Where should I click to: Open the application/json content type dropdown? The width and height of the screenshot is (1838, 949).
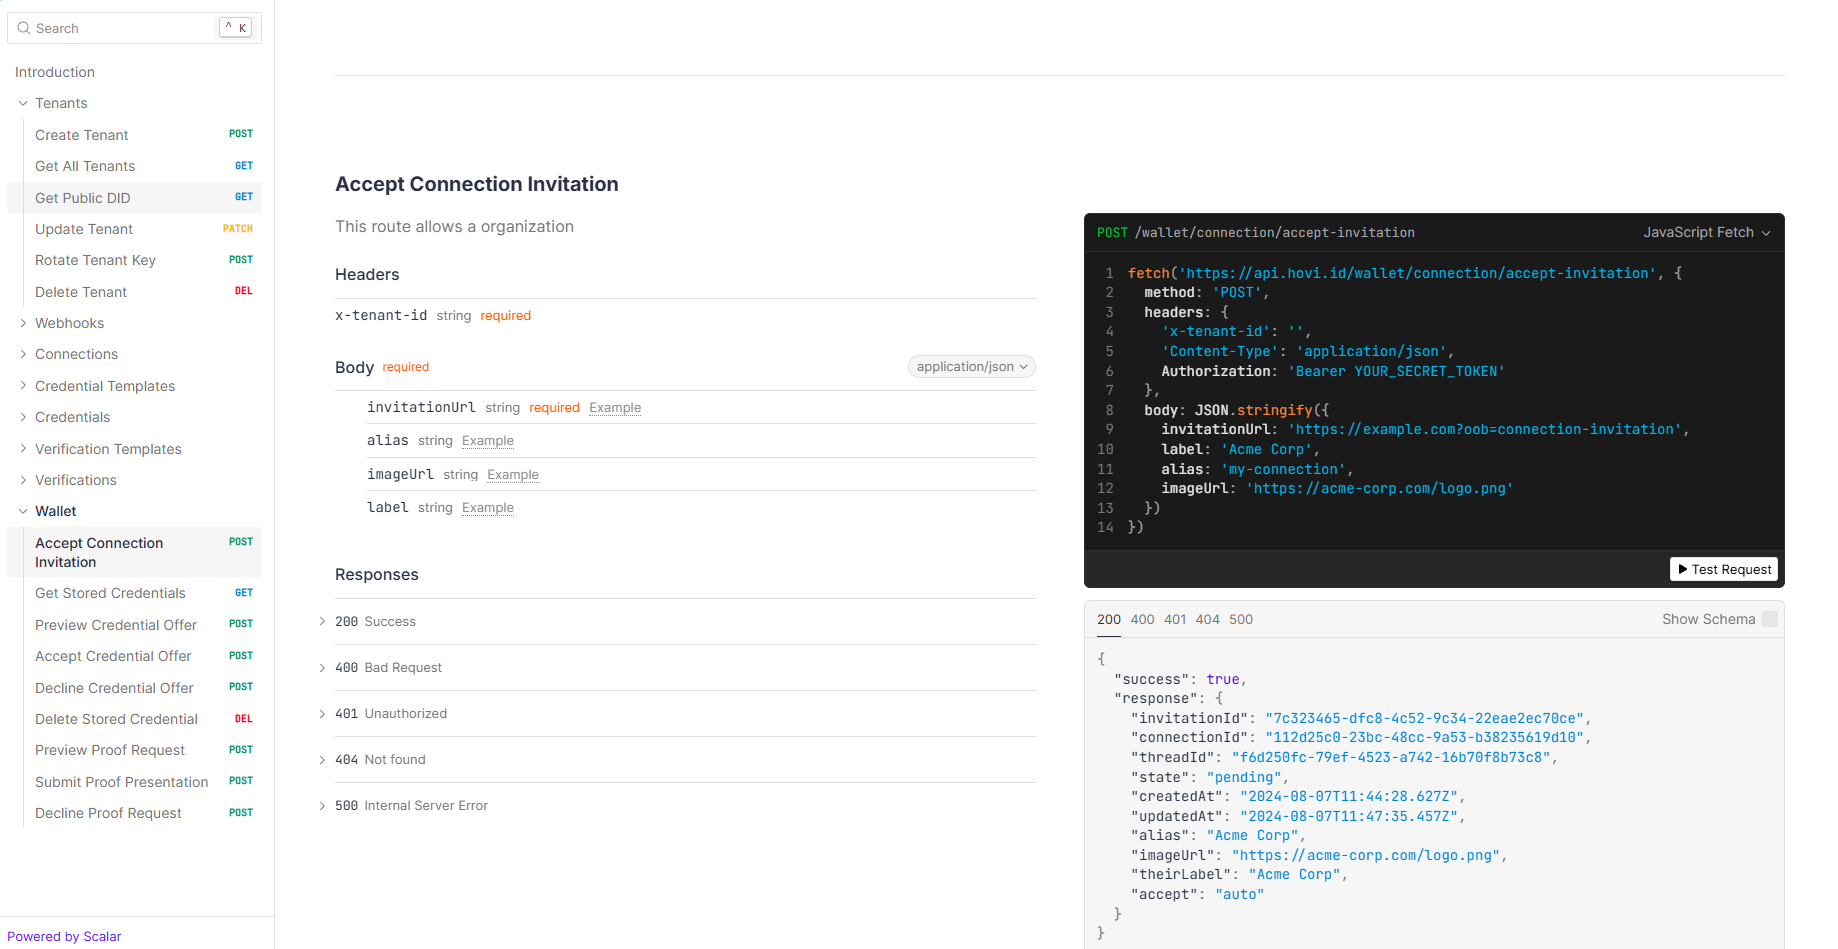coord(971,367)
